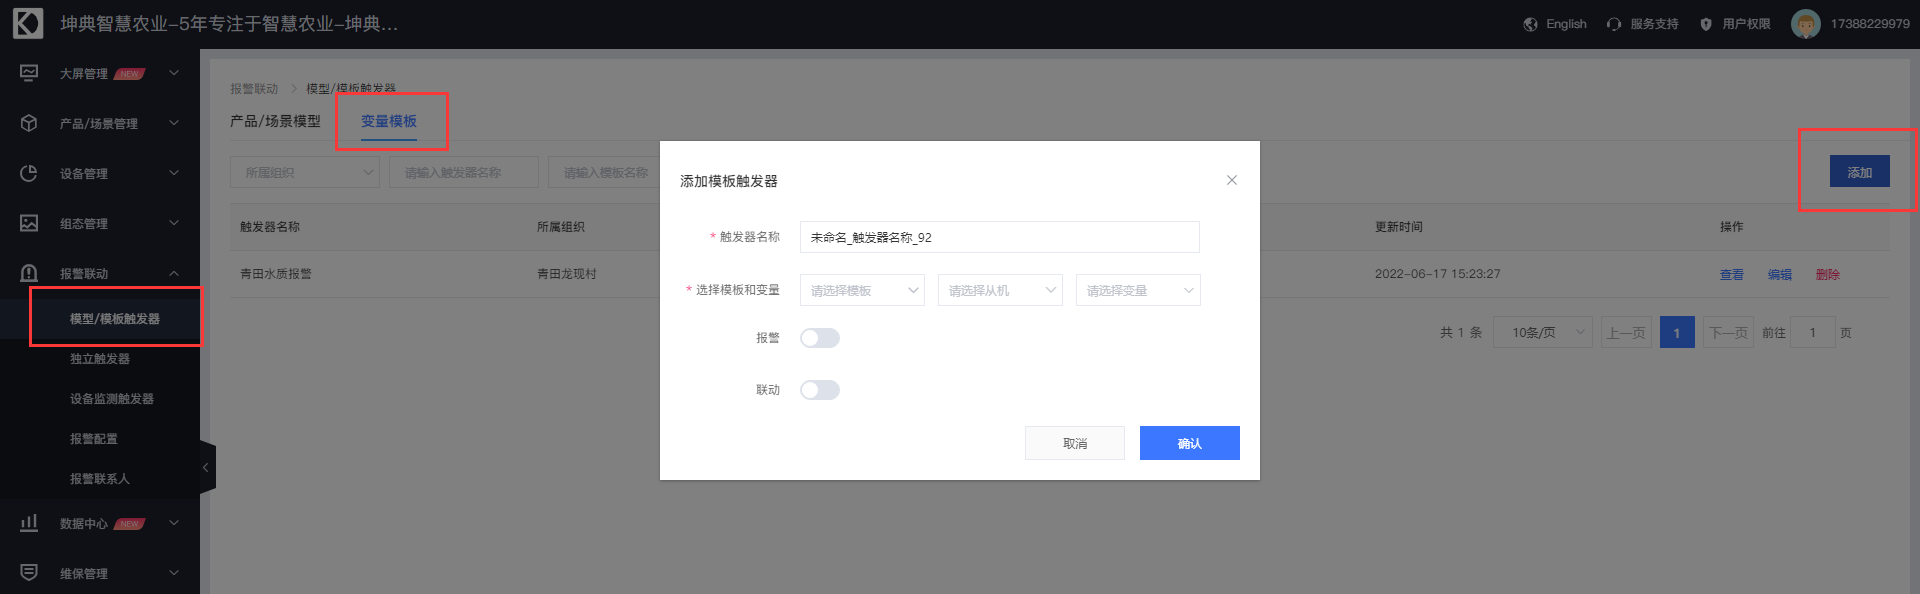Click 查看 for 青田水质报警

pyautogui.click(x=1732, y=274)
